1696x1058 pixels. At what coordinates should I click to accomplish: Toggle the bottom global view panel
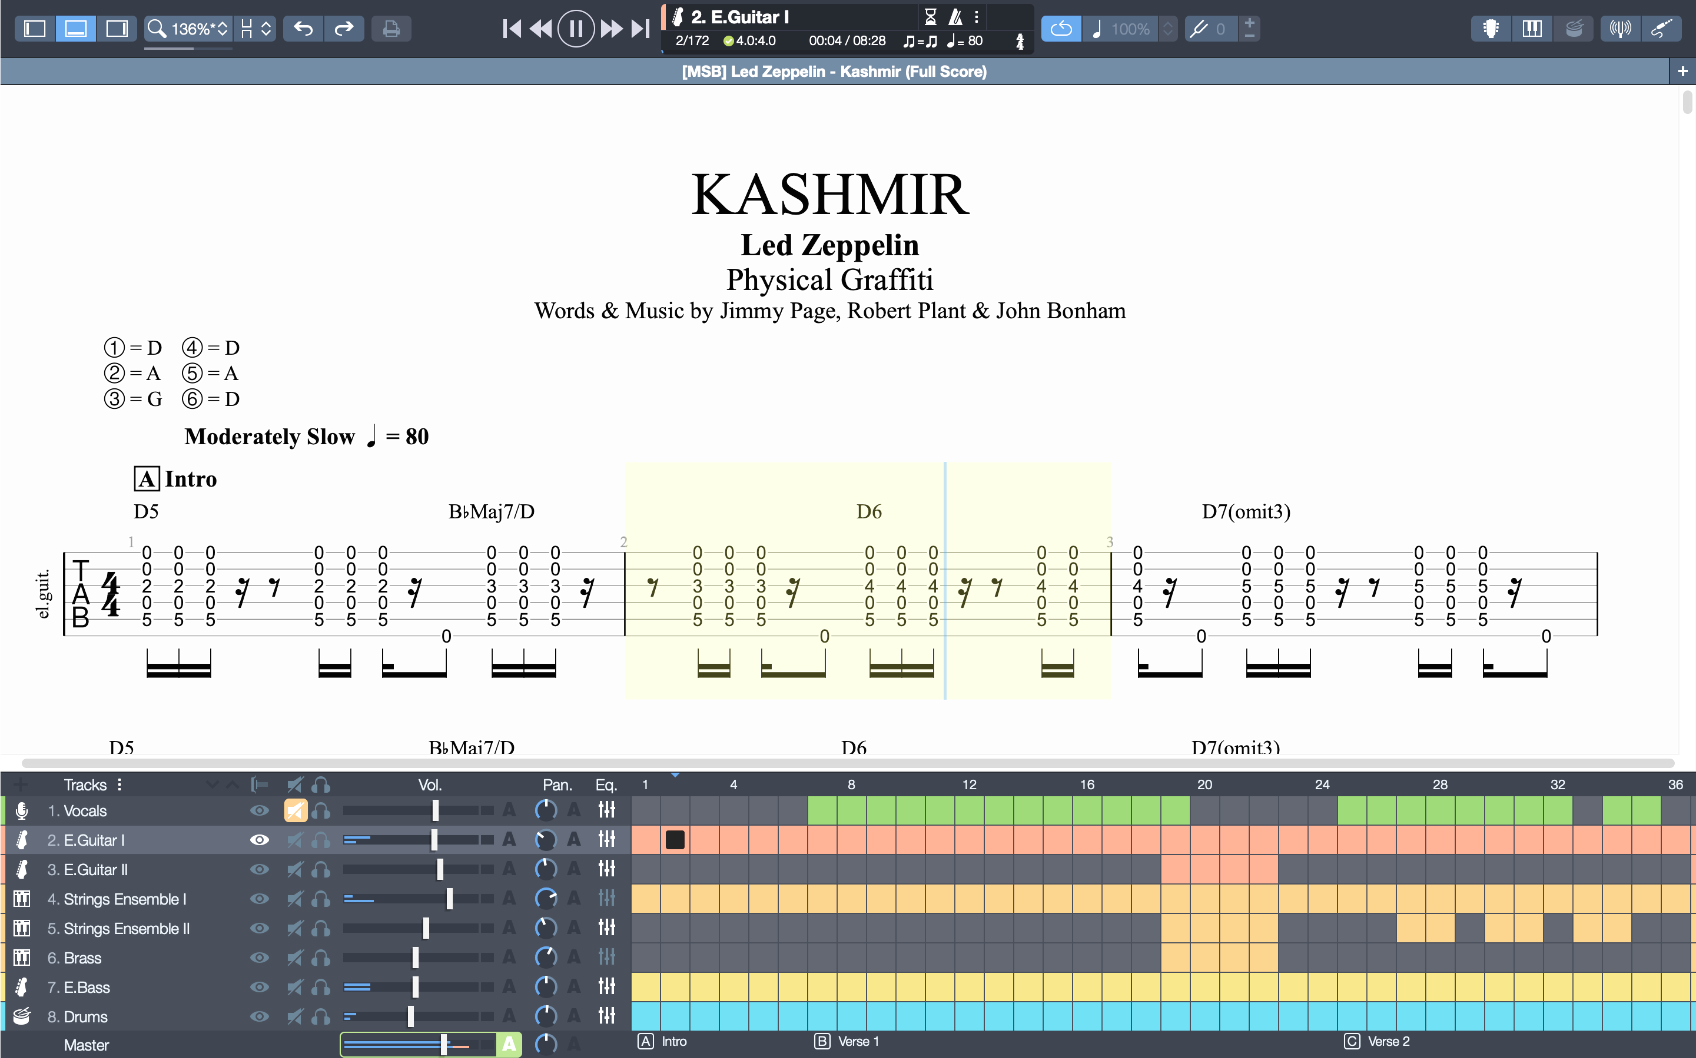(76, 28)
